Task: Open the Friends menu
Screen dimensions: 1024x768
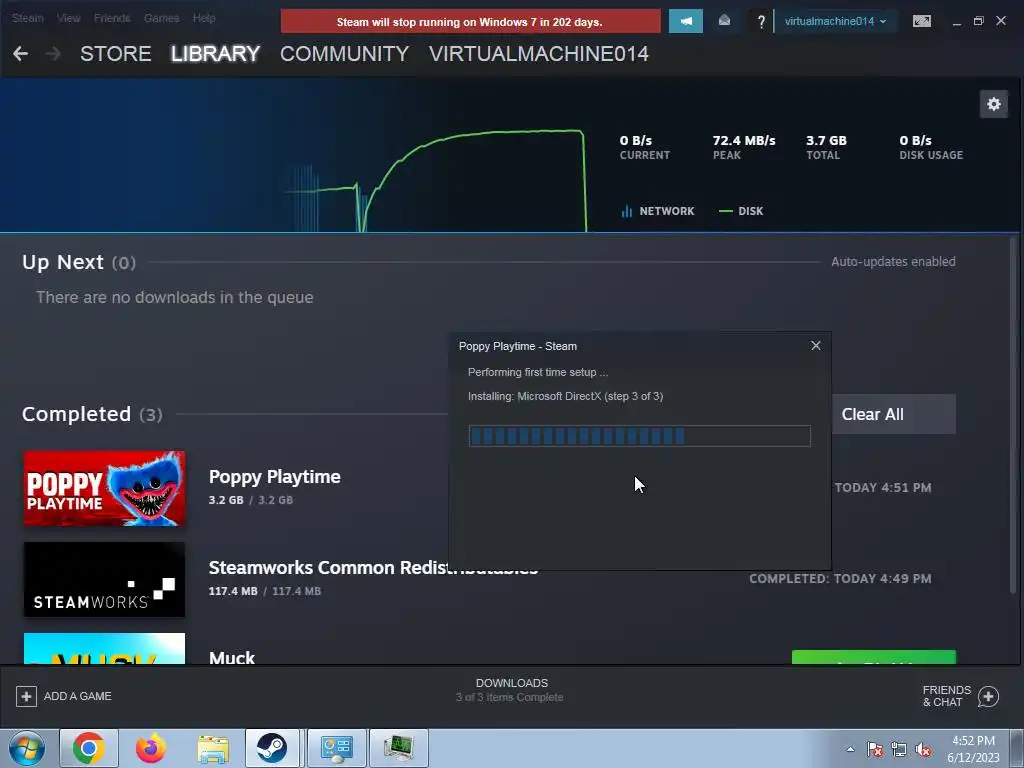Action: tap(112, 18)
